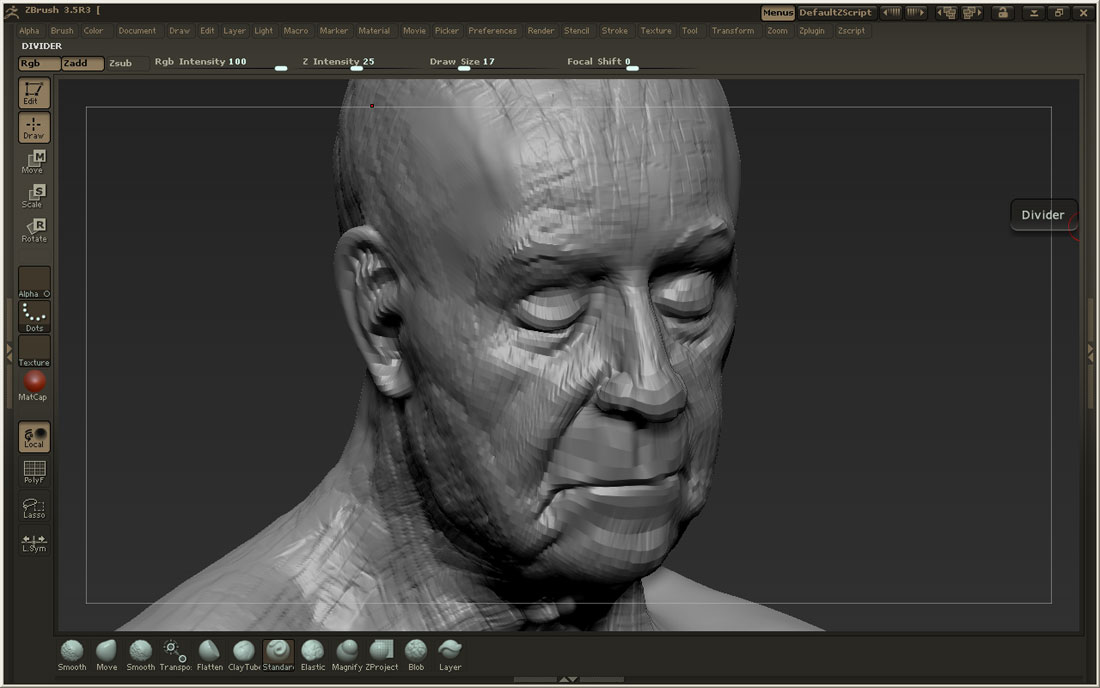Select the ClayTubes brush
The image size is (1100, 688).
tap(243, 653)
